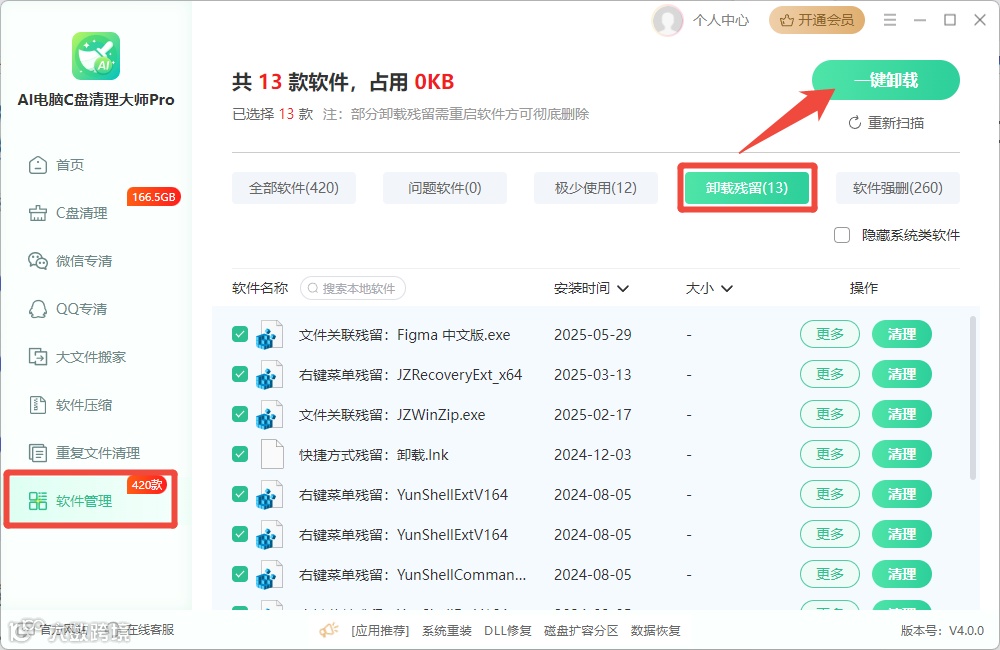Viewport: 1000px width, 650px height.
Task: Open the [应用推荐] link
Action: coord(380,631)
